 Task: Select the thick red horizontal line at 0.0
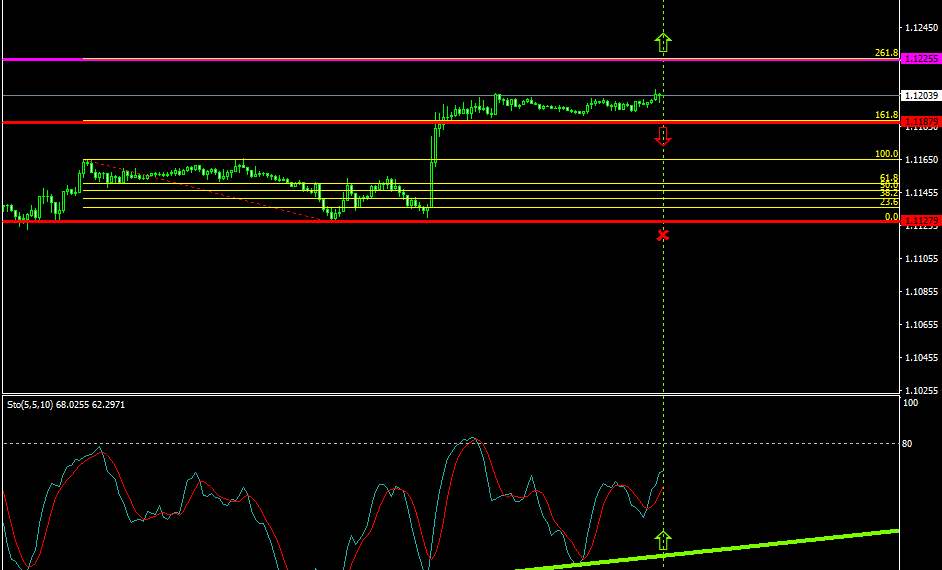pos(300,221)
